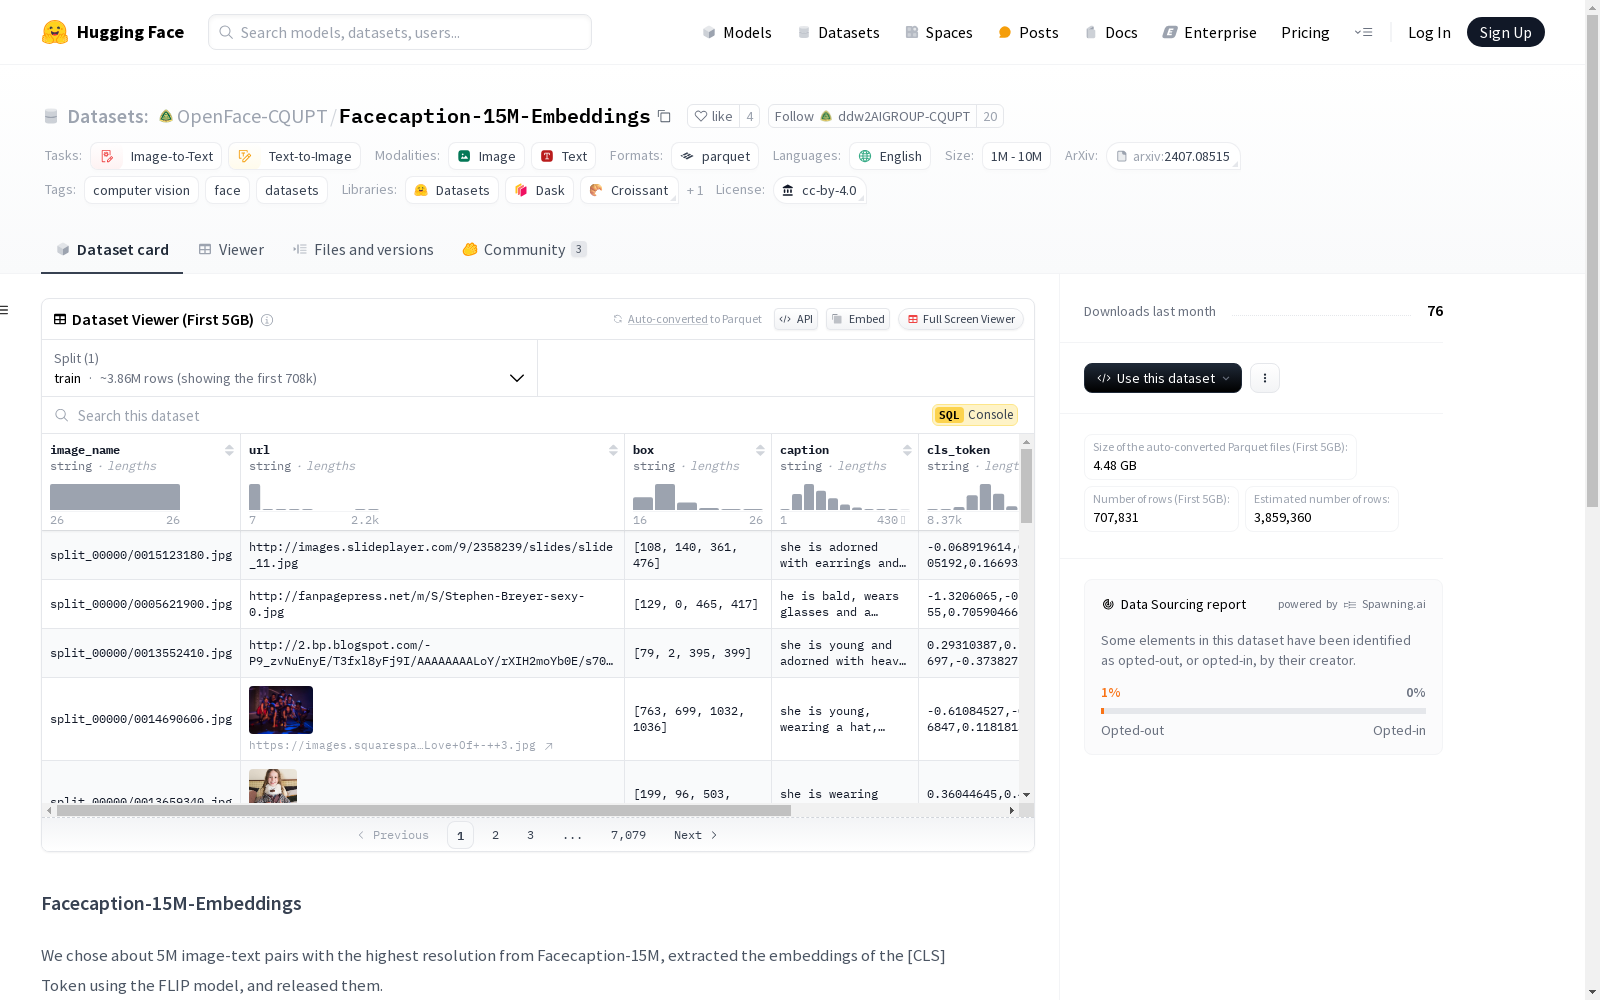1600x1000 pixels.
Task: Select the 1M - 10M size tag
Action: pos(1016,156)
